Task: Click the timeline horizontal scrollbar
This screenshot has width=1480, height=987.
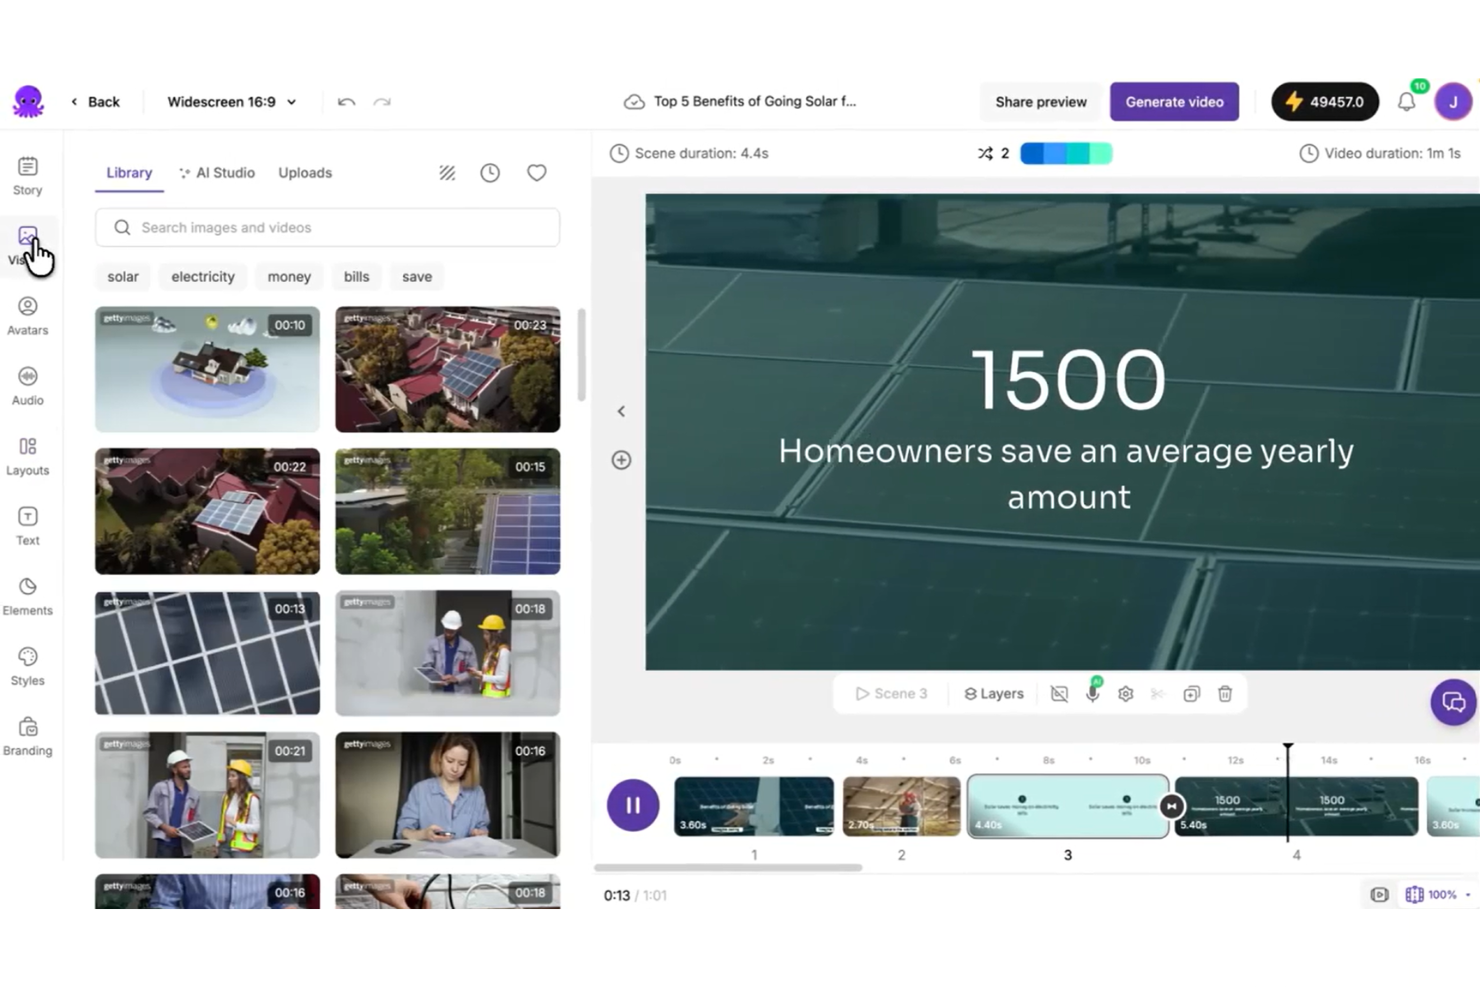Action: pyautogui.click(x=728, y=868)
